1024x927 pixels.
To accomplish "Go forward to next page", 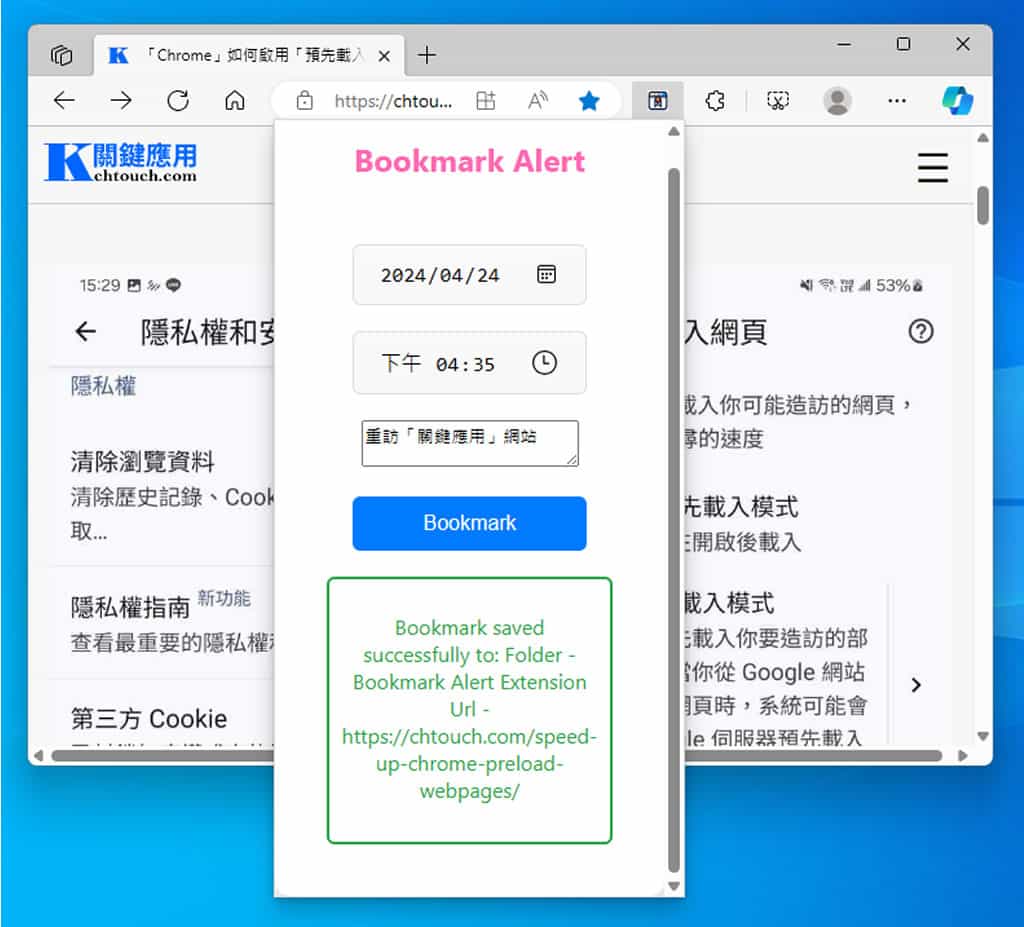I will (x=121, y=101).
